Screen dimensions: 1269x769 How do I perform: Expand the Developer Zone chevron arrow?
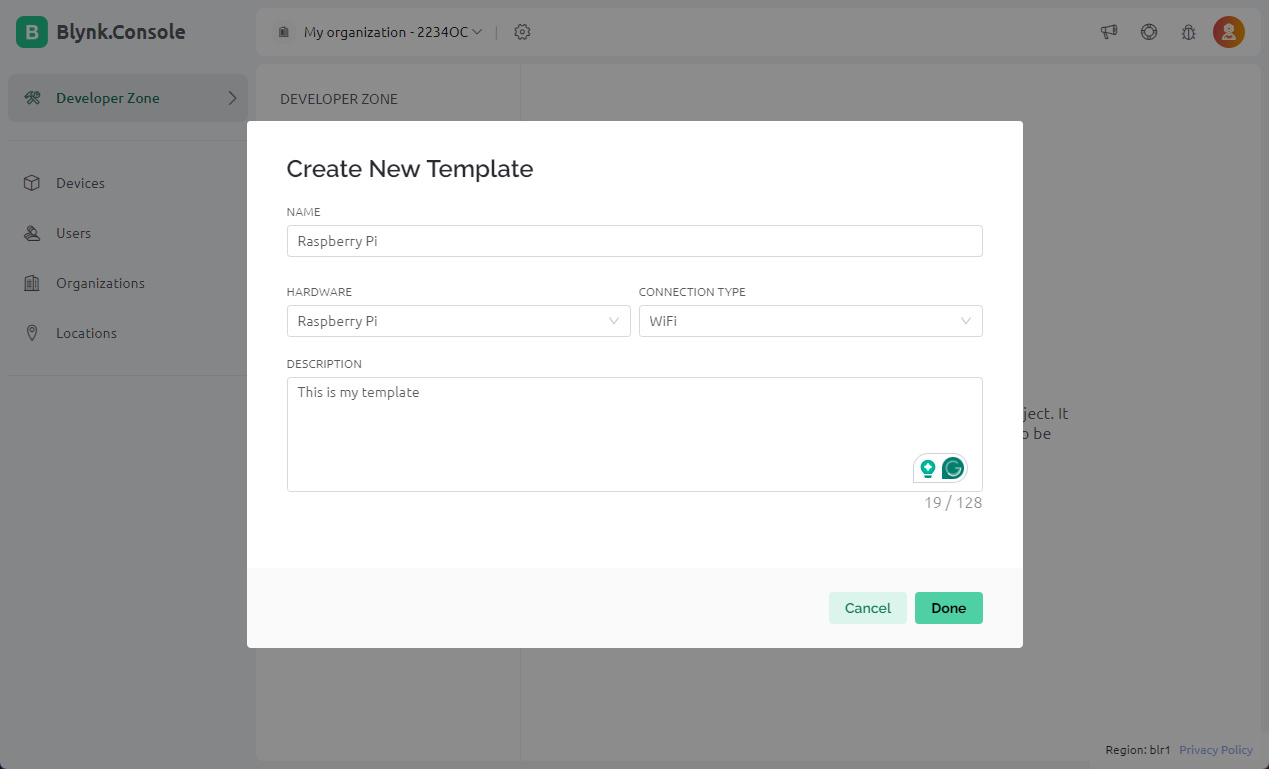(x=232, y=98)
